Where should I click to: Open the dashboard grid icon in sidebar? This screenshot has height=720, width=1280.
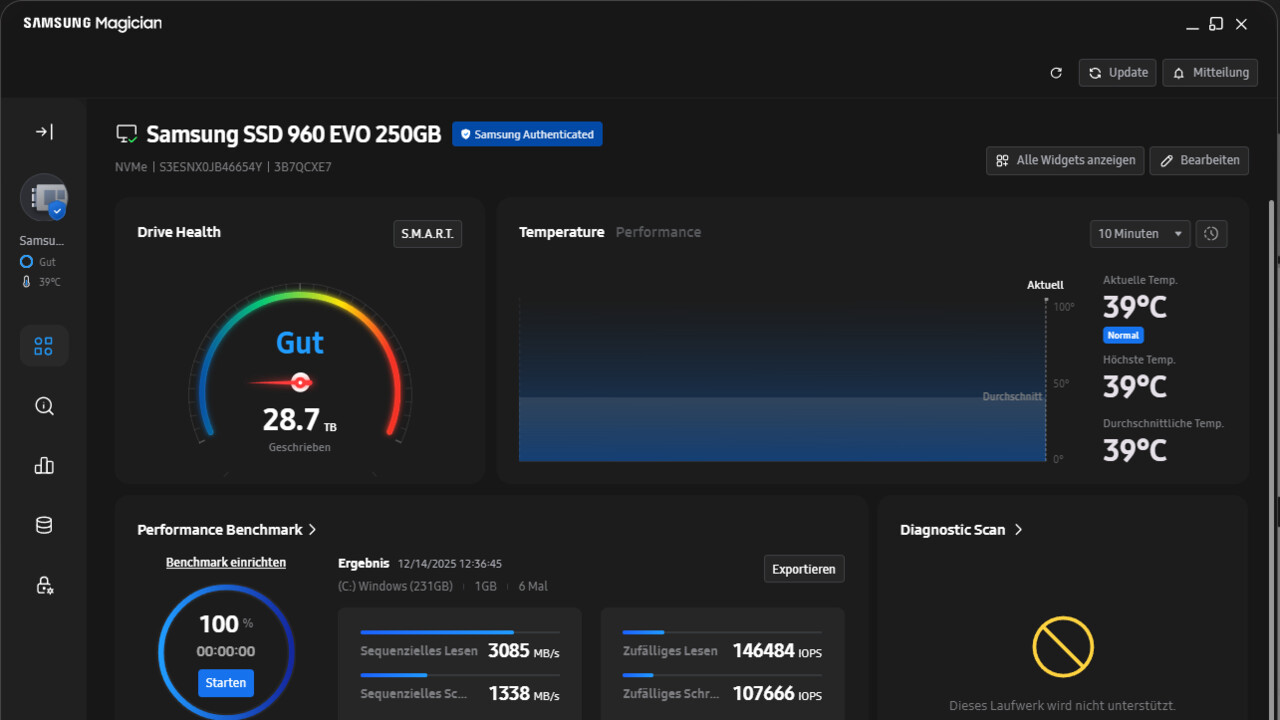coord(44,346)
